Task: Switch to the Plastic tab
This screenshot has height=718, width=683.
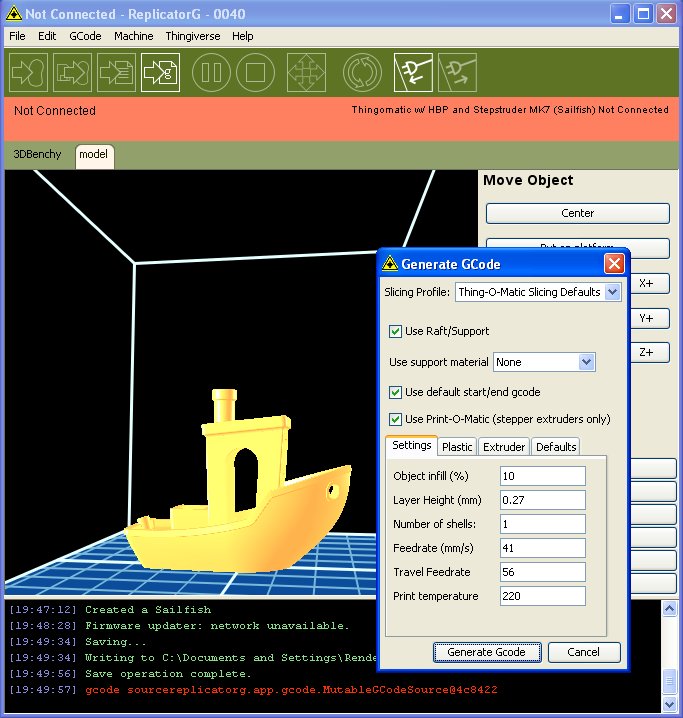Action: (x=457, y=447)
